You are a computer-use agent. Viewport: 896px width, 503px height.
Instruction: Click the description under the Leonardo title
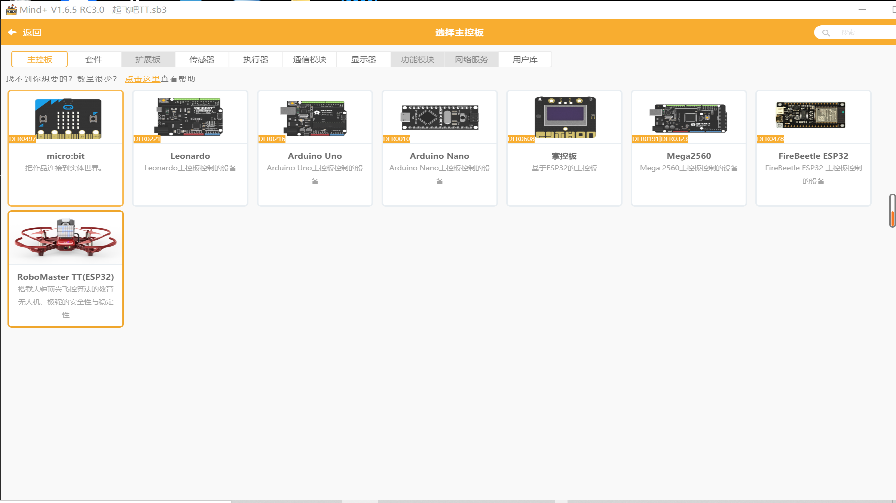coord(190,168)
